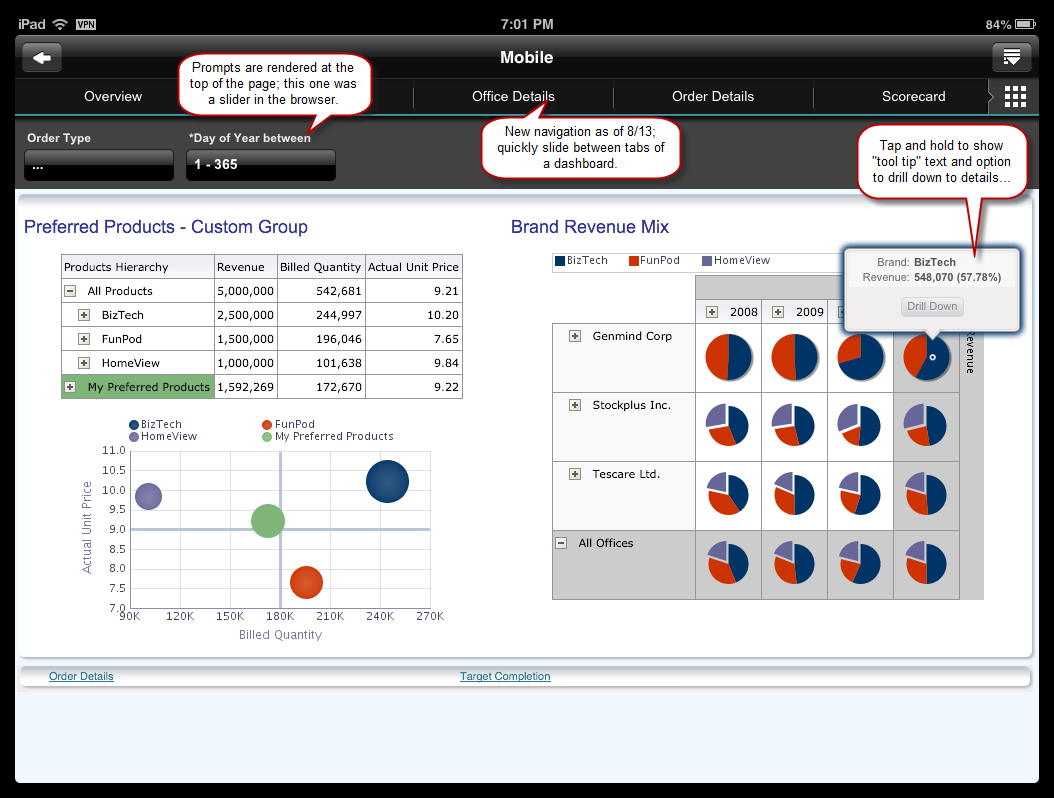Expand Genmind Corp in the pivot table
This screenshot has width=1054, height=798.
pos(575,336)
